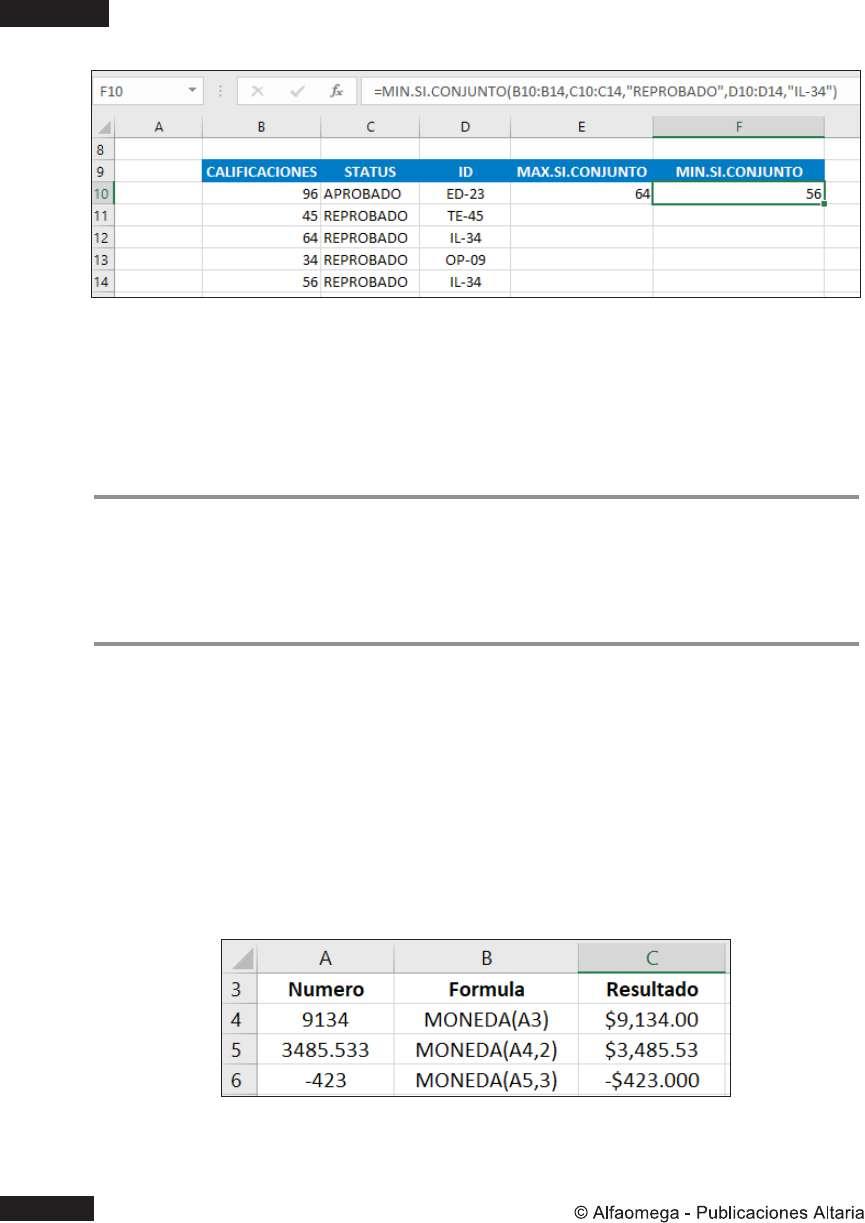
Task: Click the fill handle of cell F10
Action: 824,204
